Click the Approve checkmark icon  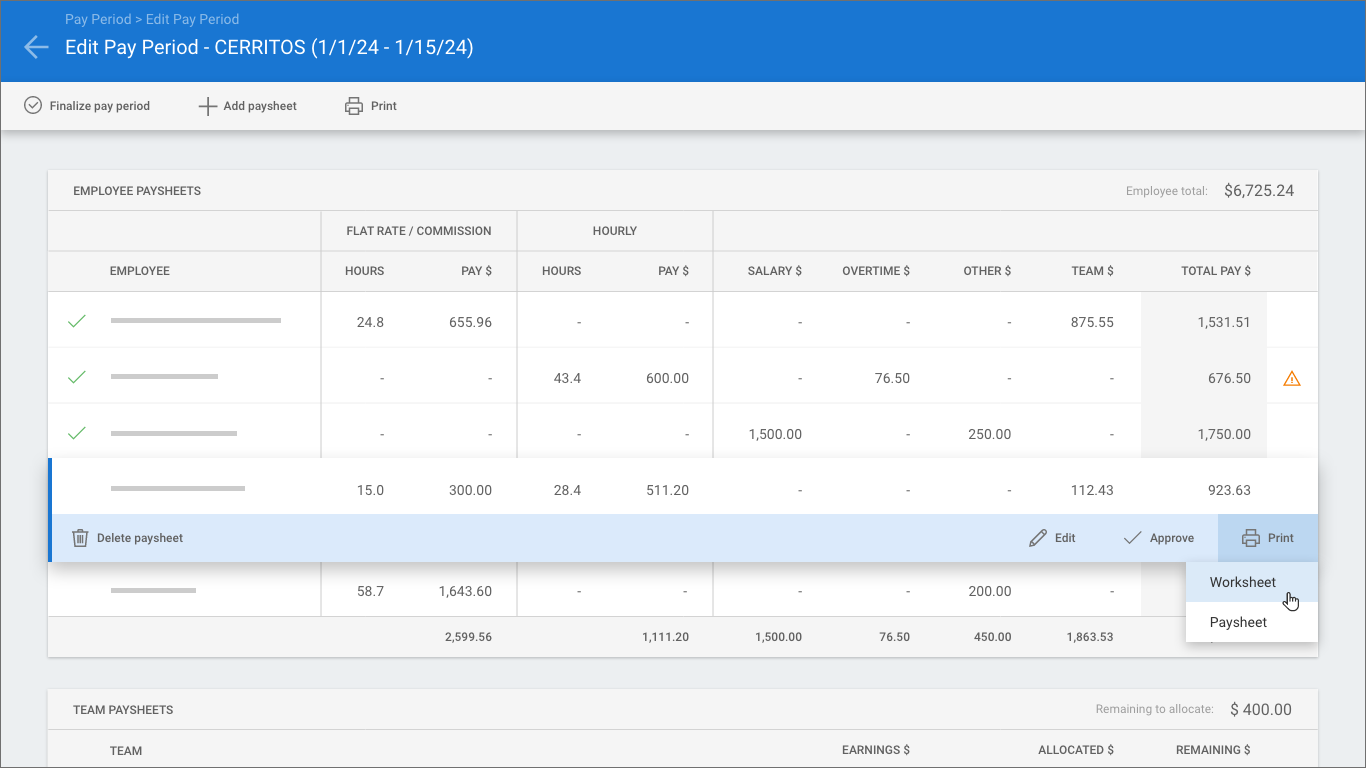[1132, 538]
